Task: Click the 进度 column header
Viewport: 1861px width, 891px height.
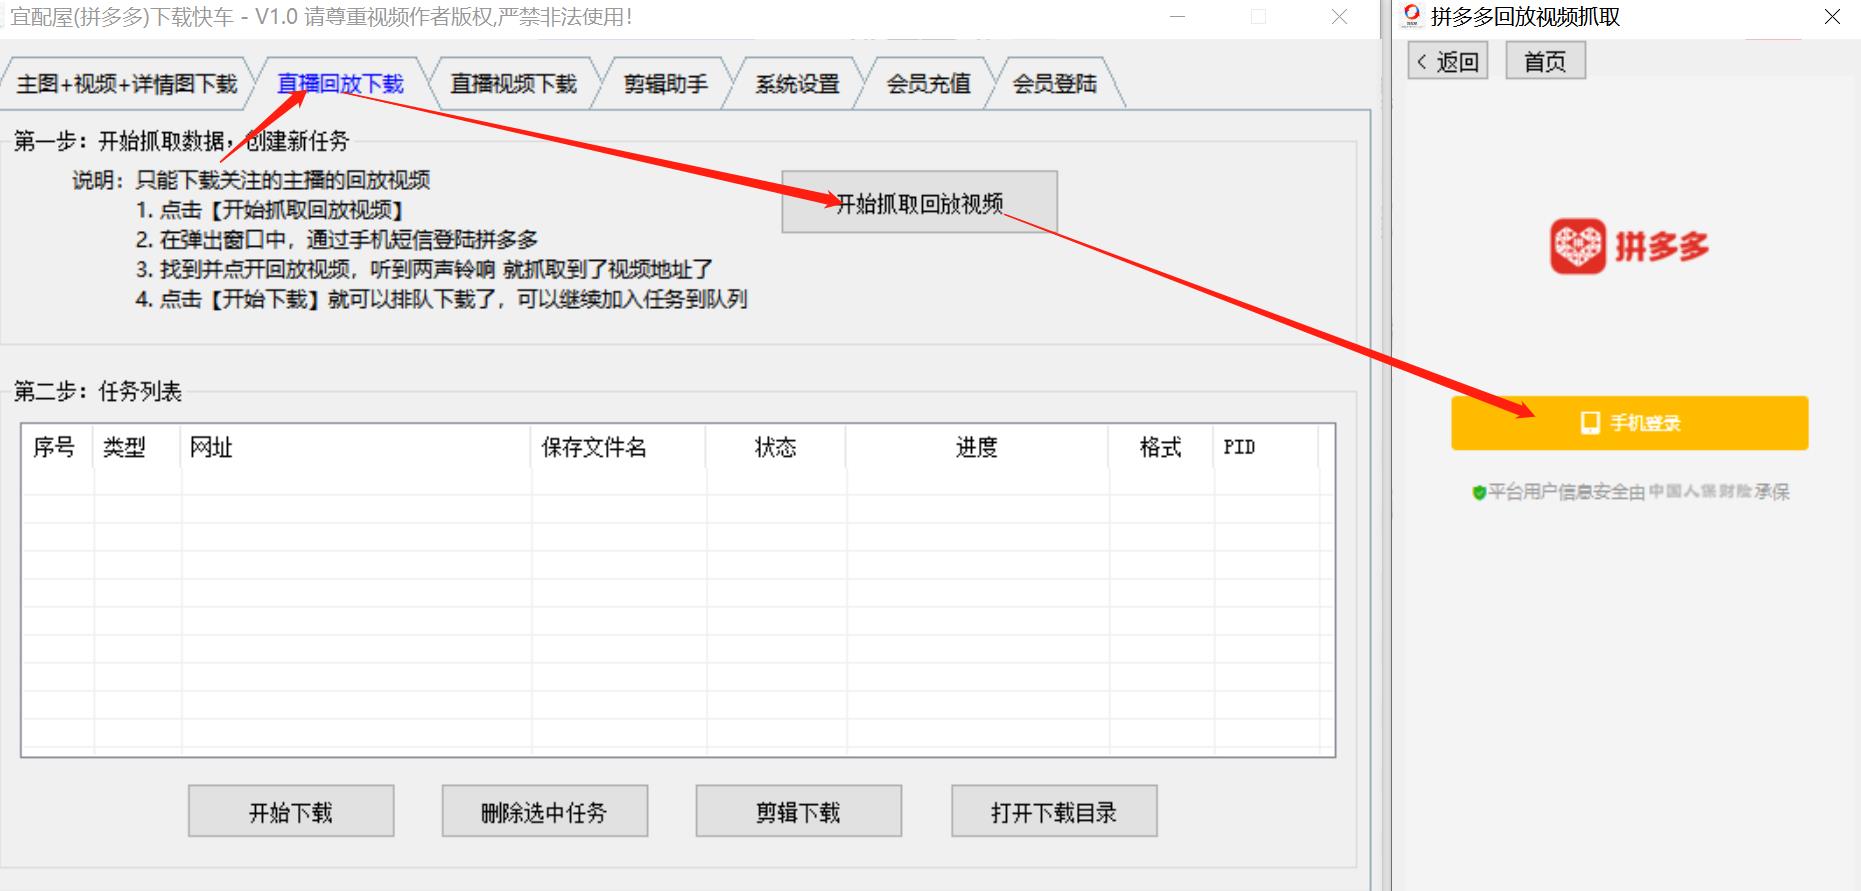Action: pyautogui.click(x=977, y=447)
